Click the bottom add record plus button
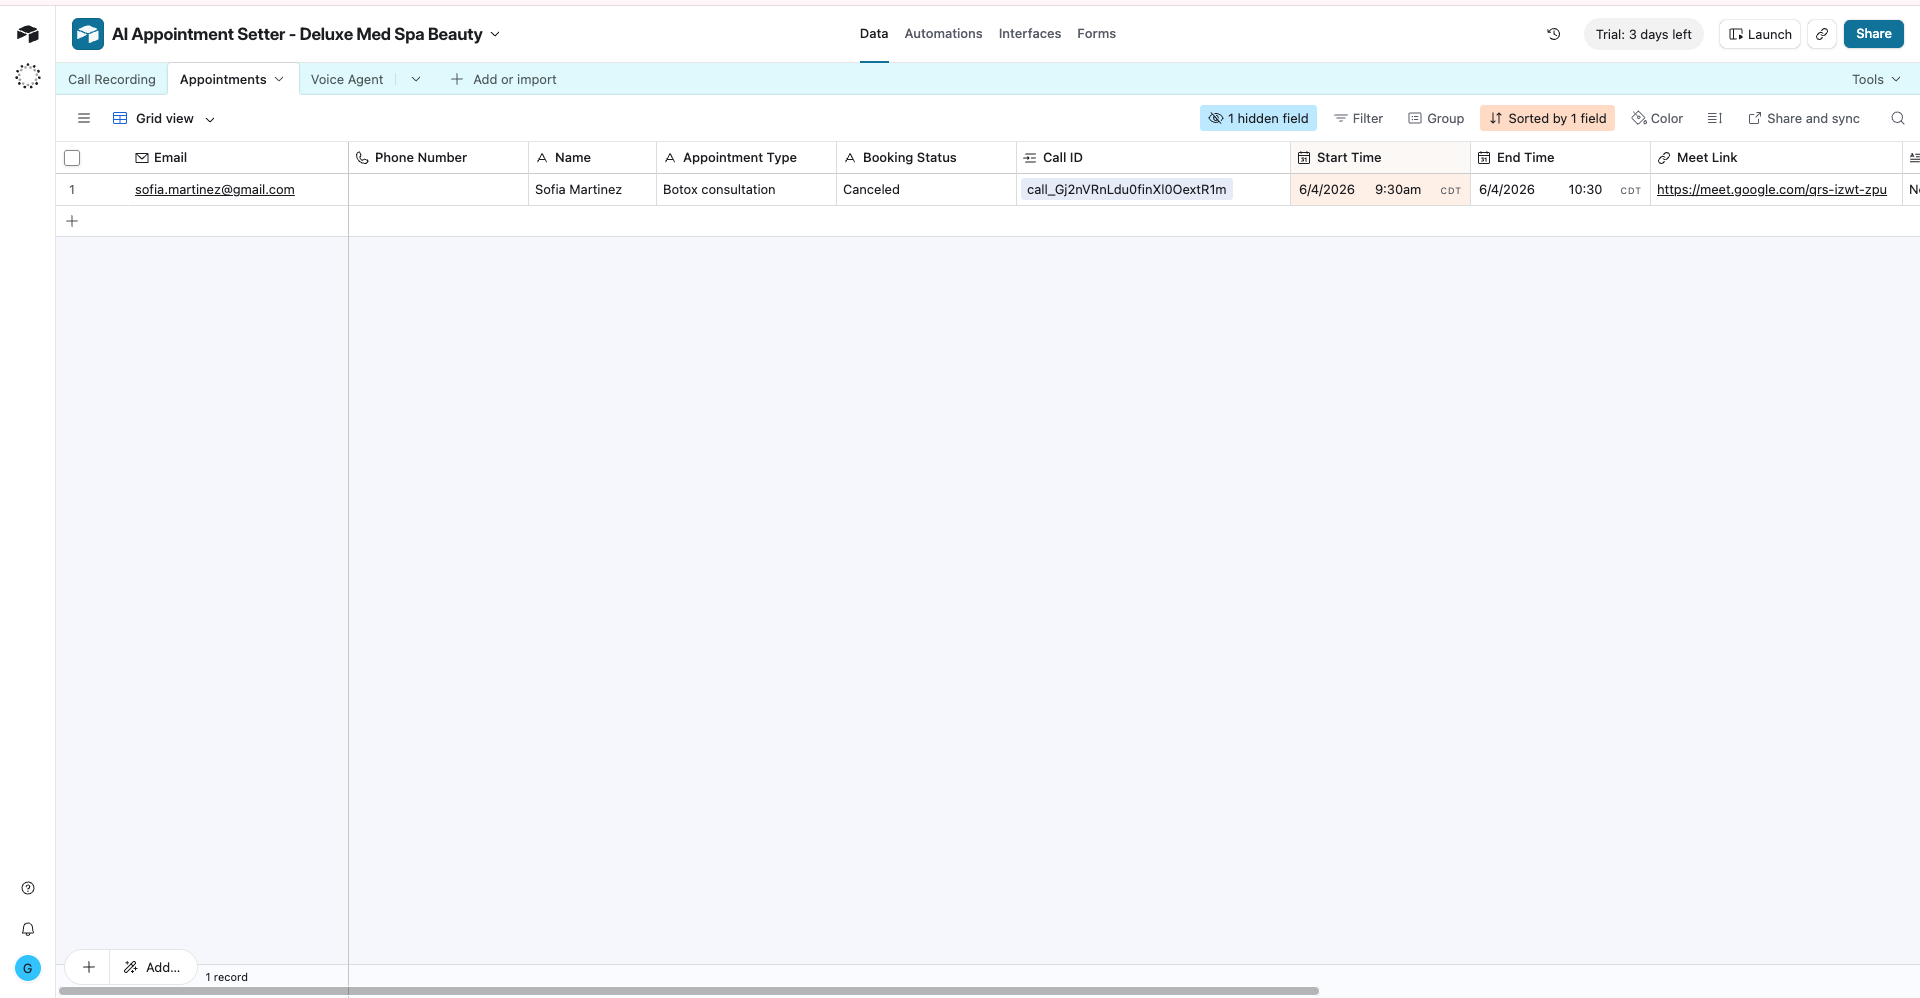This screenshot has height=998, width=1920. pos(88,967)
